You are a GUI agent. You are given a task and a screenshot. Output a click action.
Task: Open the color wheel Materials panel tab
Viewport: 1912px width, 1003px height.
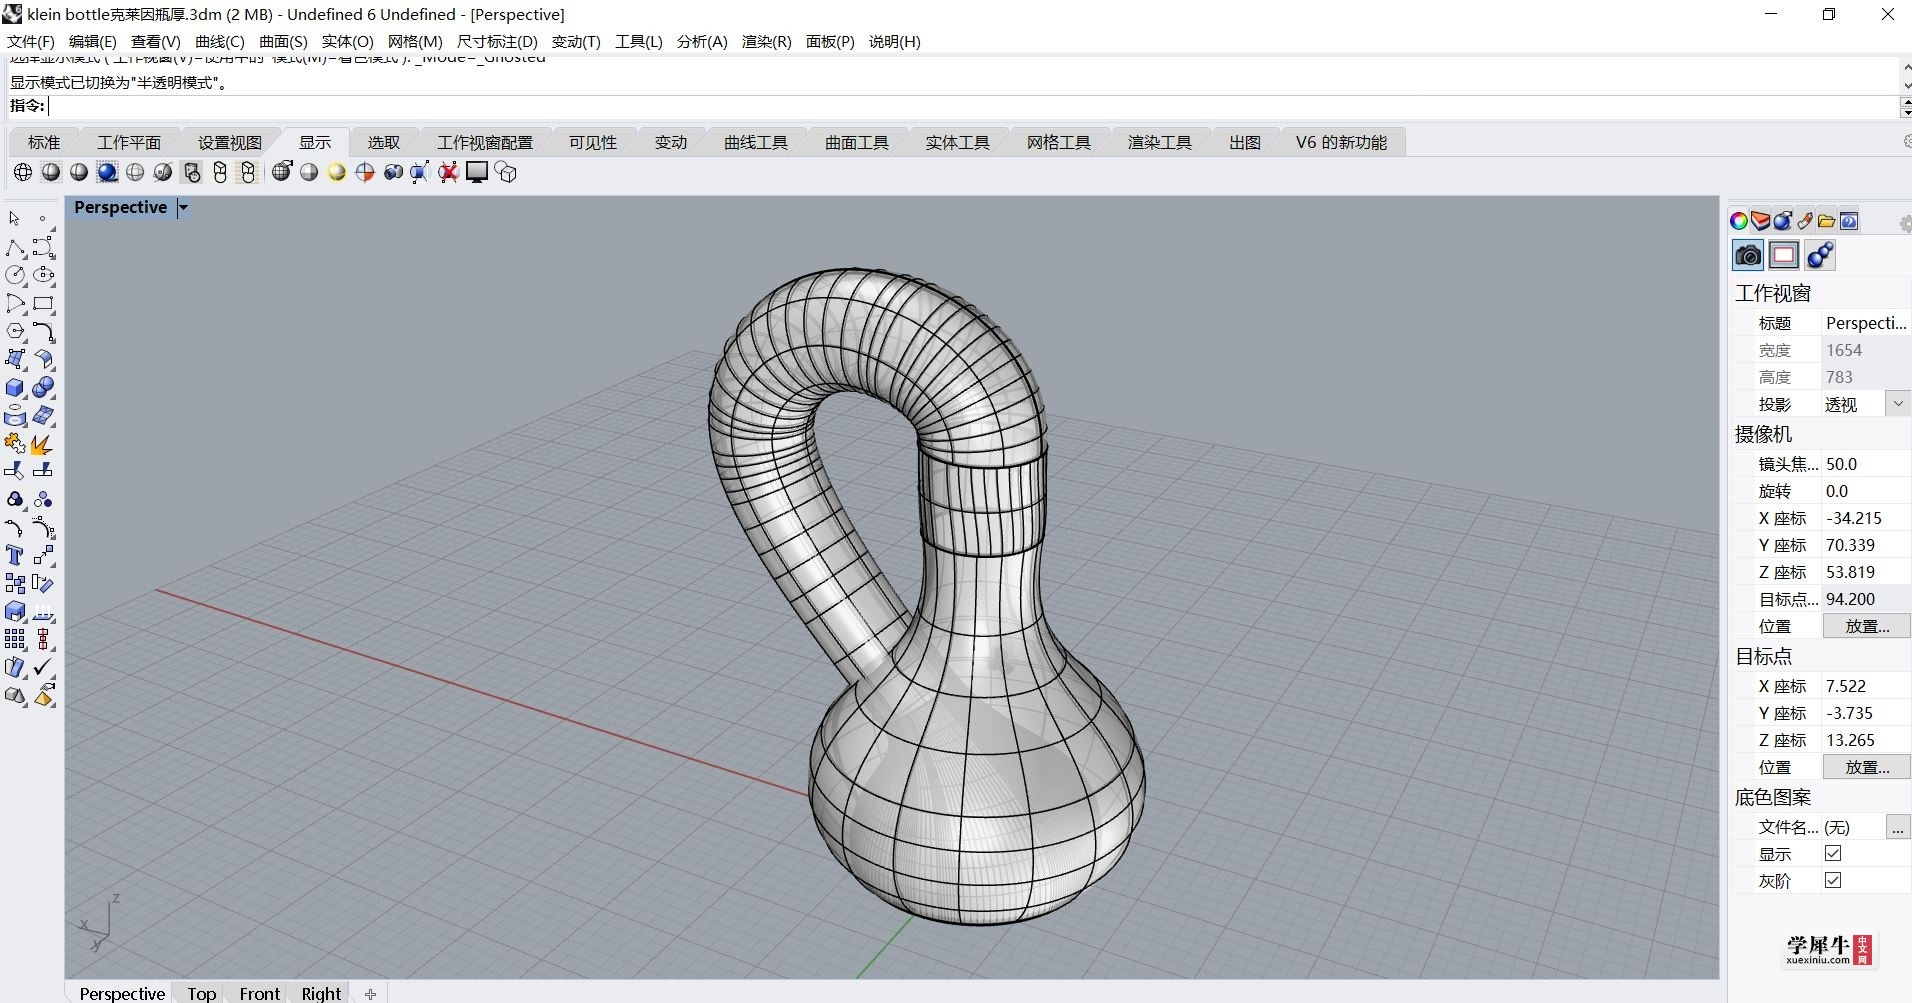point(1739,221)
